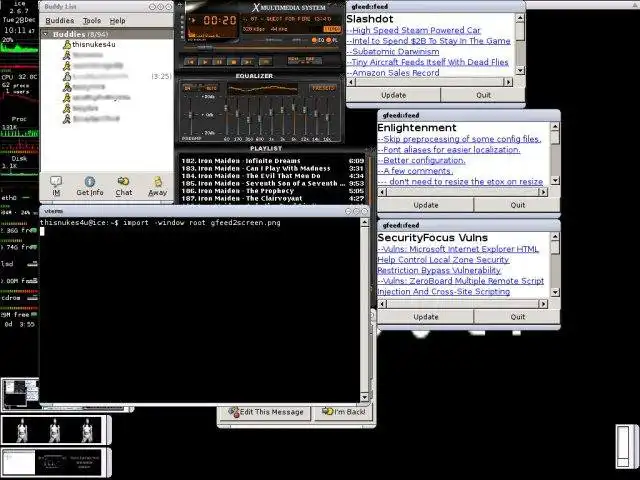
Task: Click the xterm scrollbar up arrow
Action: pos(364,222)
